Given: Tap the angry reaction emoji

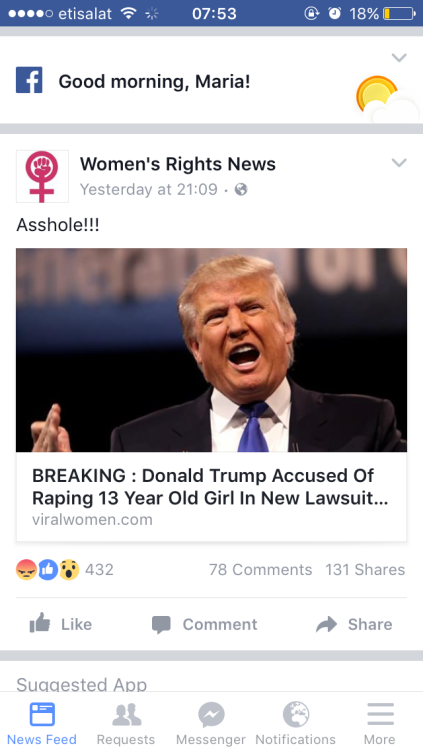Looking at the screenshot, I should coord(26,570).
